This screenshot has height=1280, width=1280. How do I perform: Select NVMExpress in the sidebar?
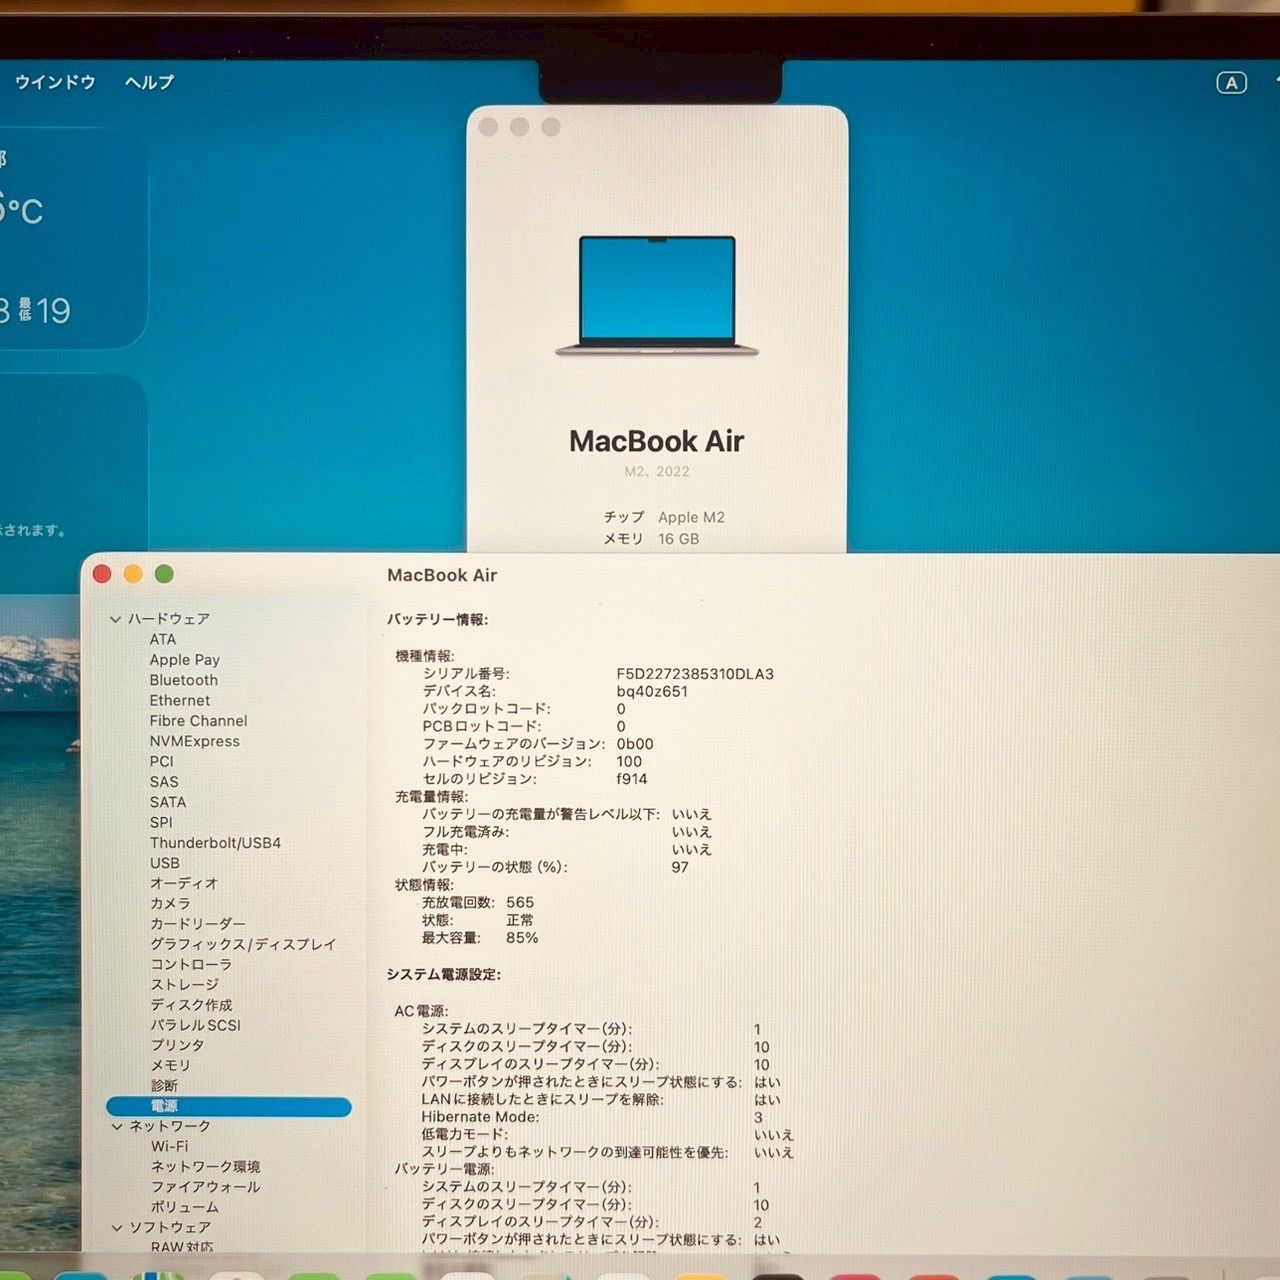pos(194,741)
